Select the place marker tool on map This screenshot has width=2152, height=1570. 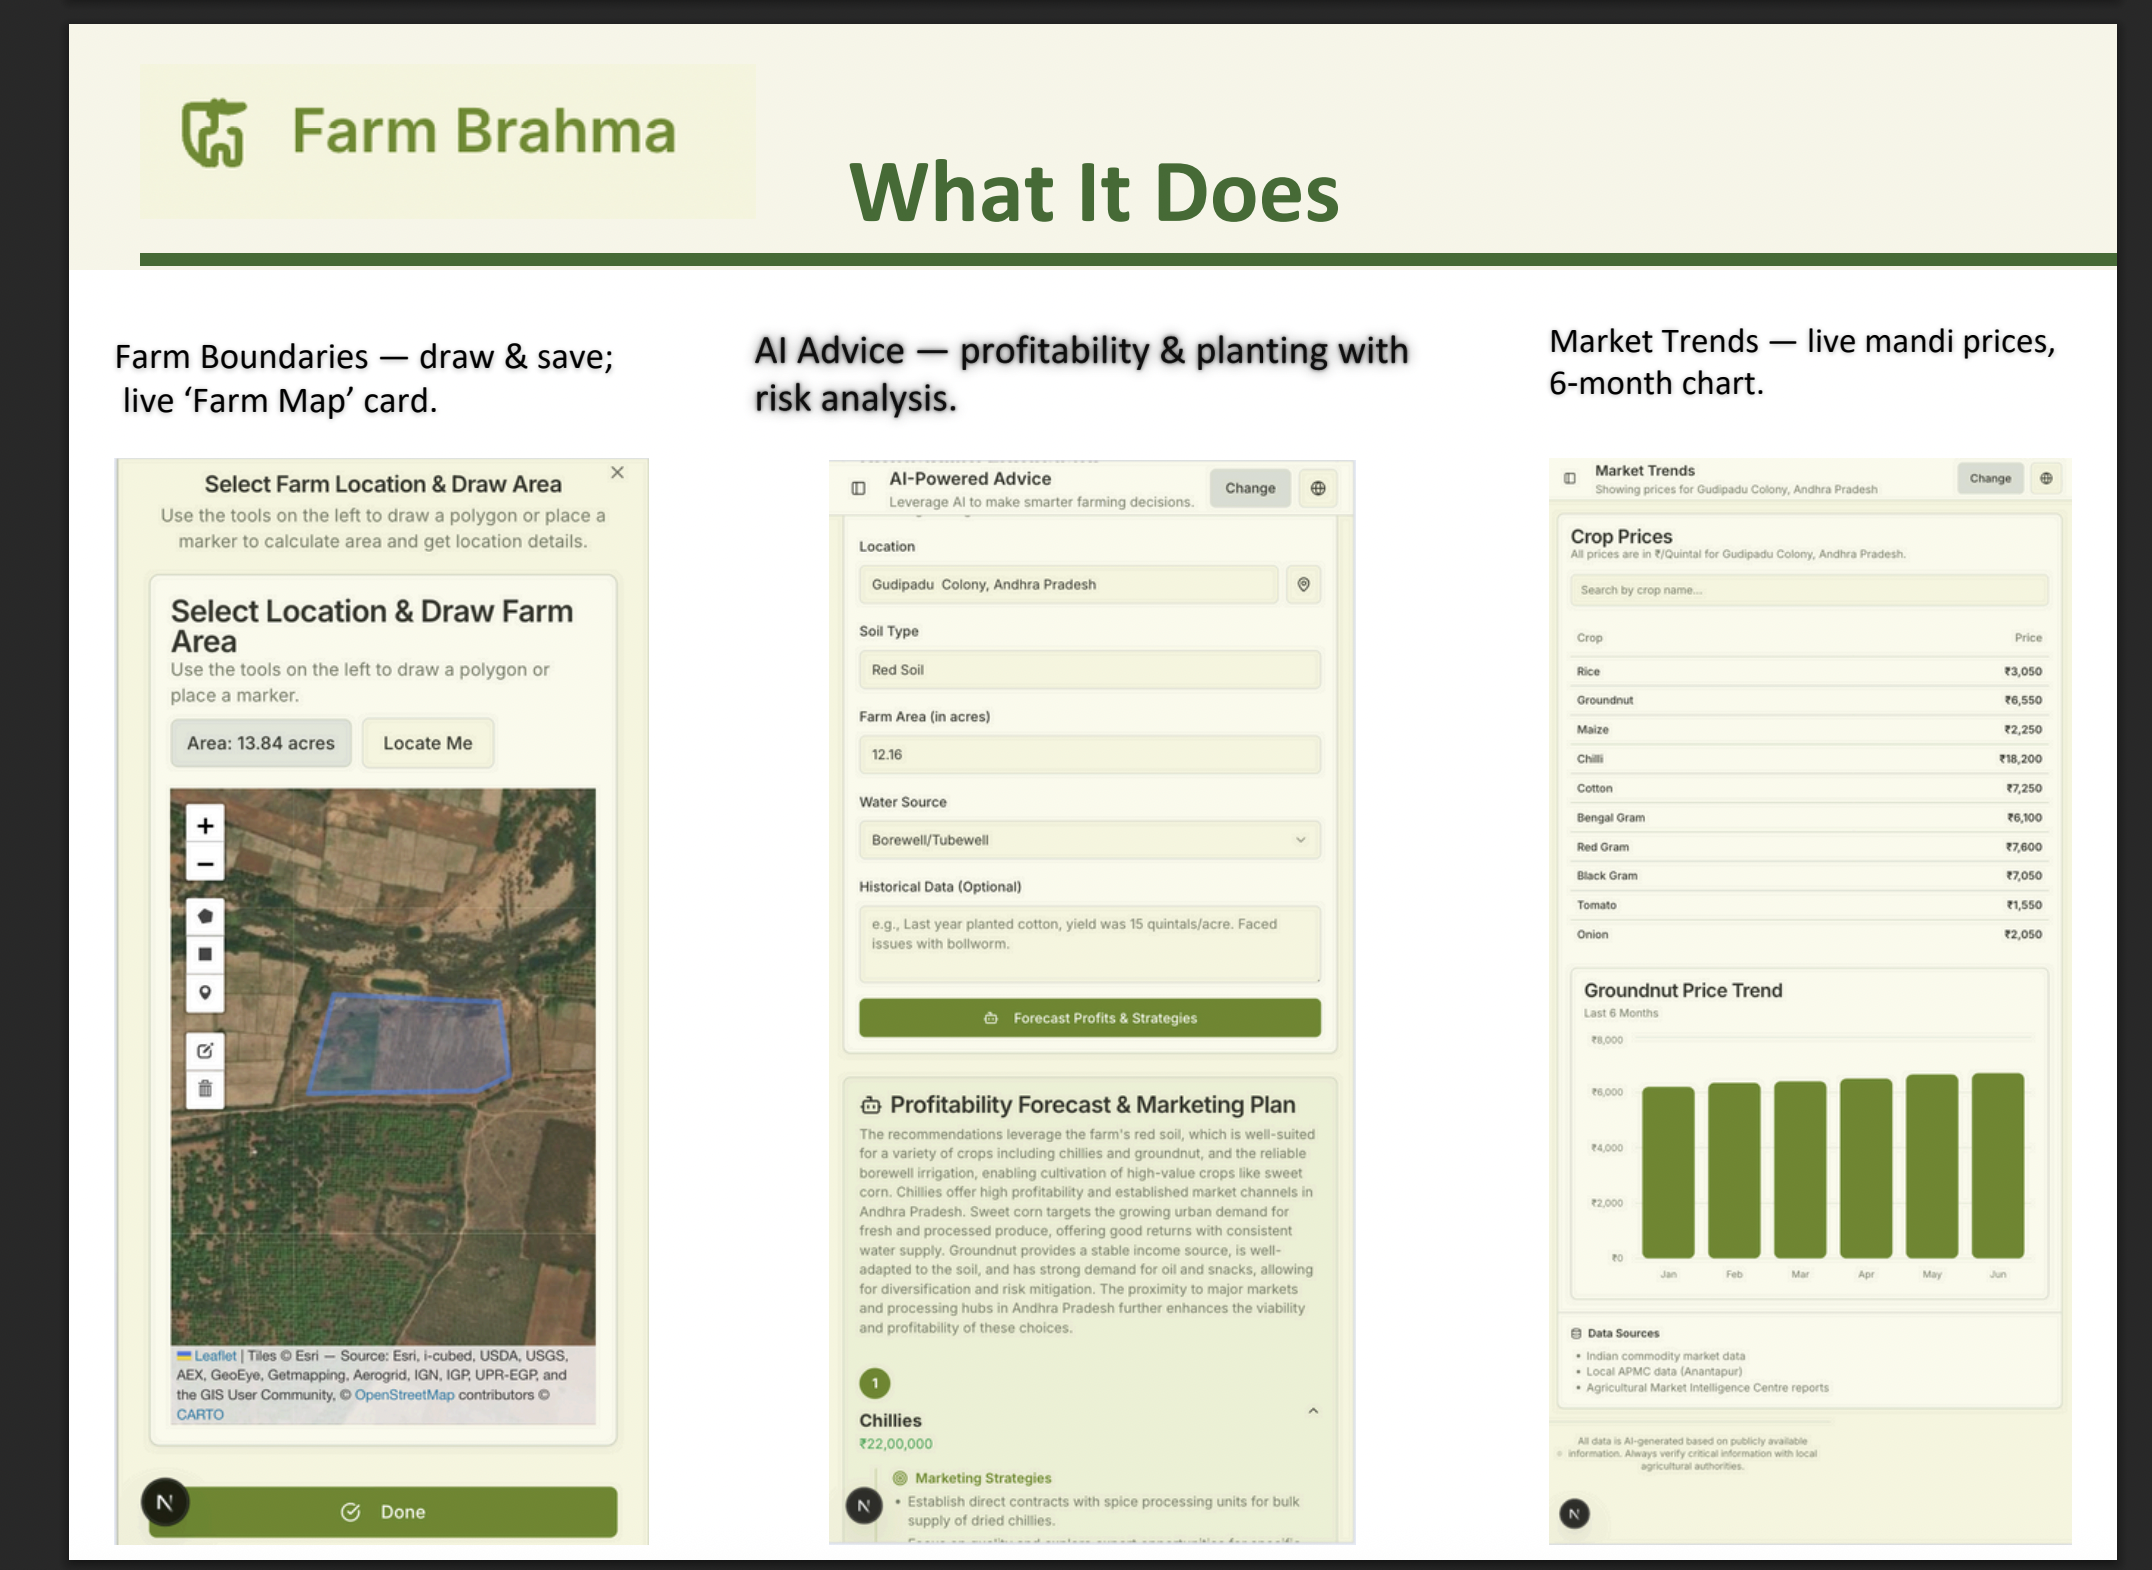(x=205, y=992)
